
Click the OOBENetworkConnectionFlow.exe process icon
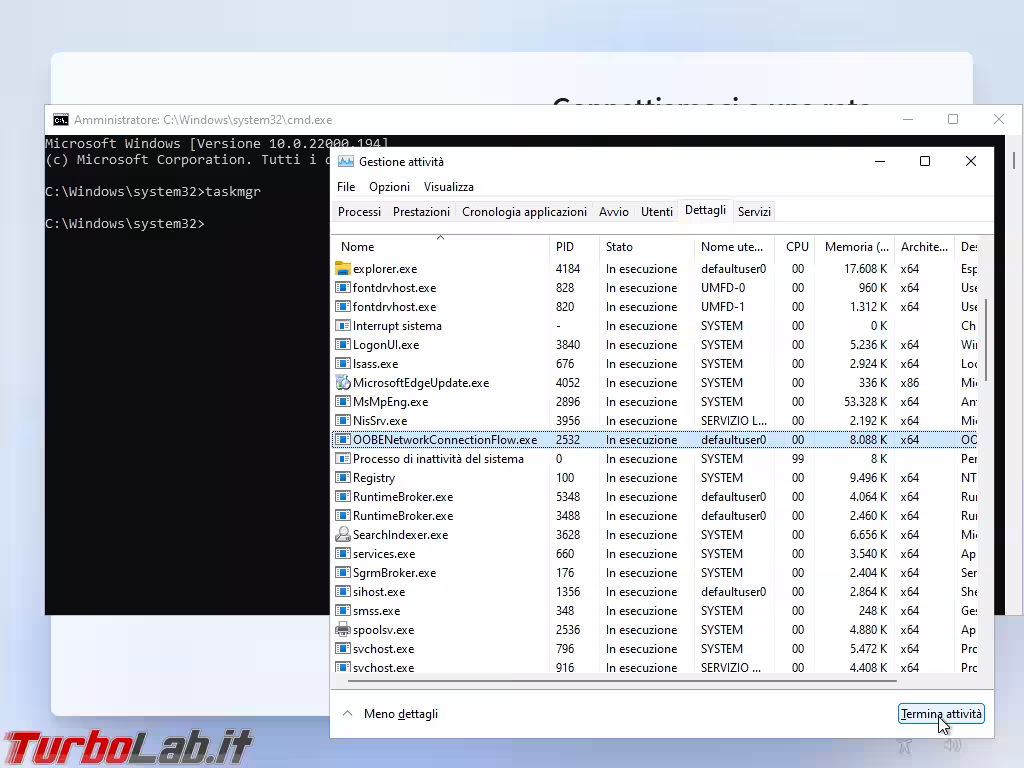[343, 440]
